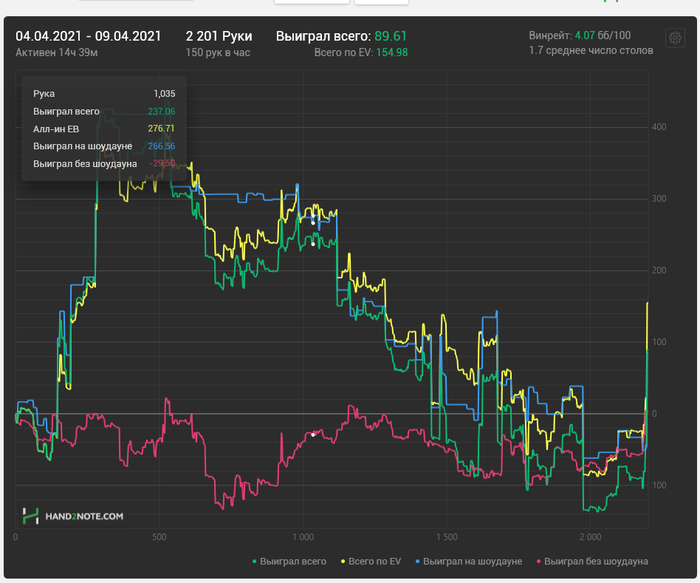Image resolution: width=700 pixels, height=583 pixels.
Task: Click the 2 201 Руки hands count
Action: coord(218,36)
